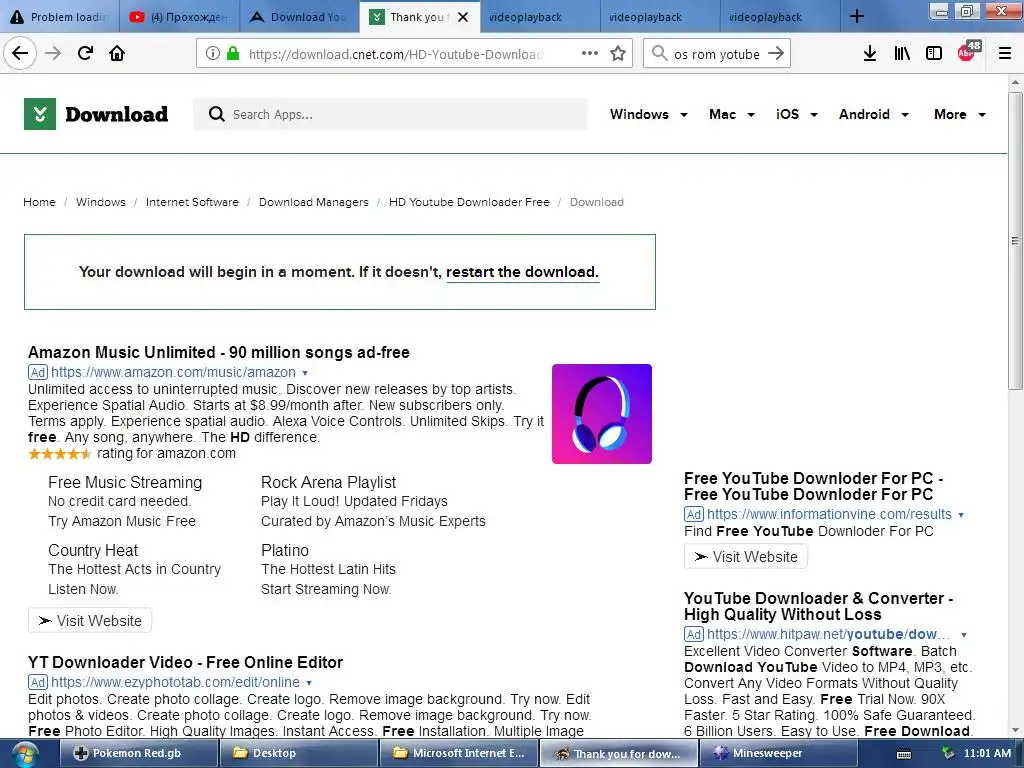Open Country Heat sitelink
This screenshot has width=1024, height=768.
coord(93,550)
